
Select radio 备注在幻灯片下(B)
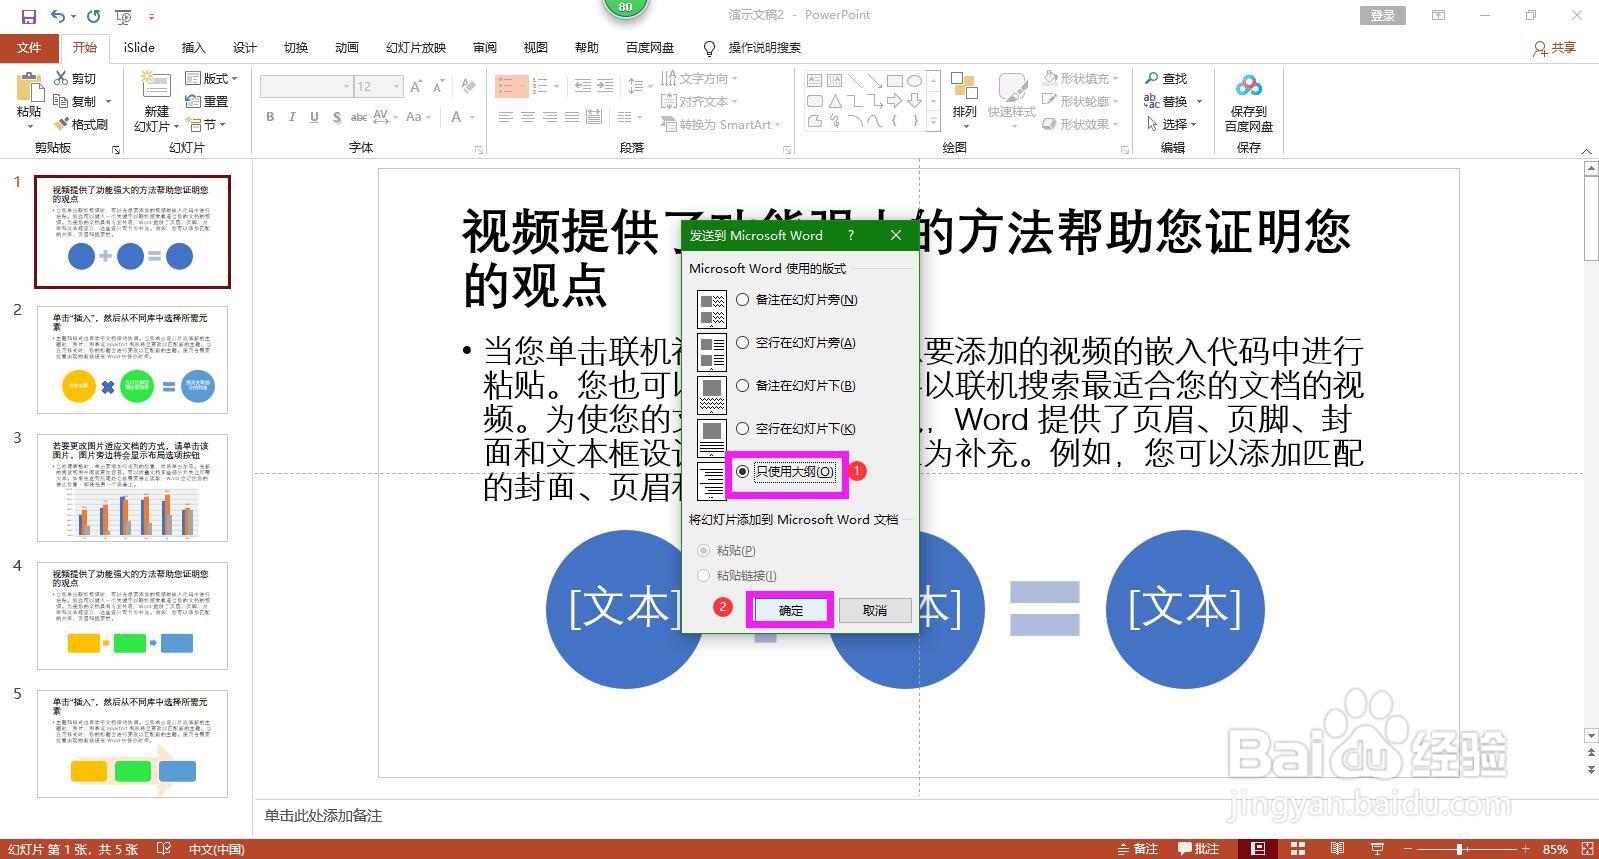pos(742,385)
